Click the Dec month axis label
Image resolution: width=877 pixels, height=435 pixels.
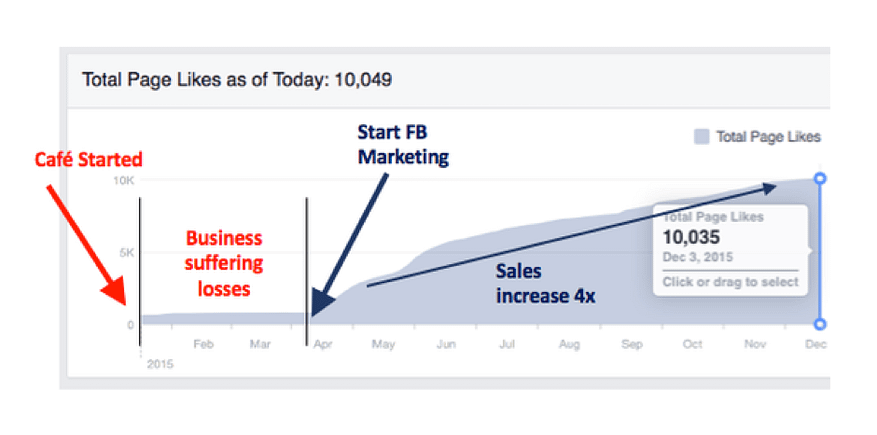pyautogui.click(x=815, y=344)
